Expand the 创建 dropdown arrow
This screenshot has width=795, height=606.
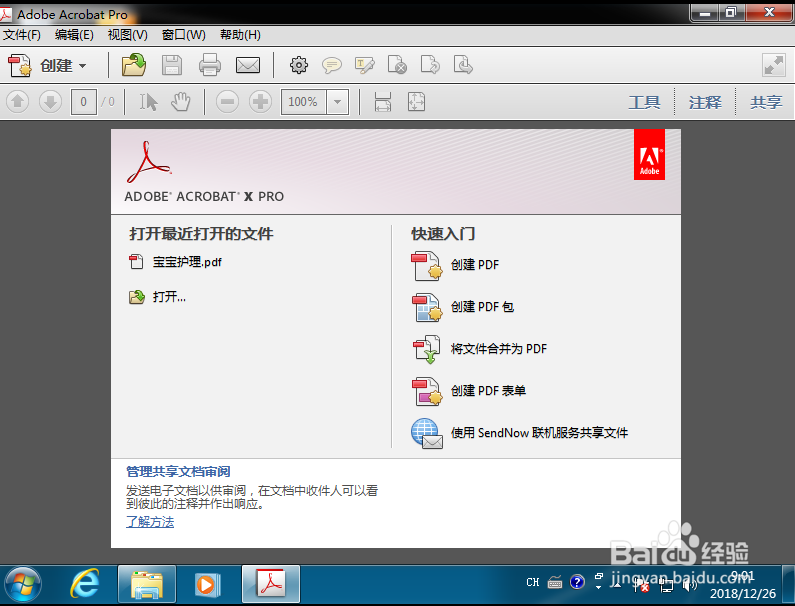coord(83,66)
